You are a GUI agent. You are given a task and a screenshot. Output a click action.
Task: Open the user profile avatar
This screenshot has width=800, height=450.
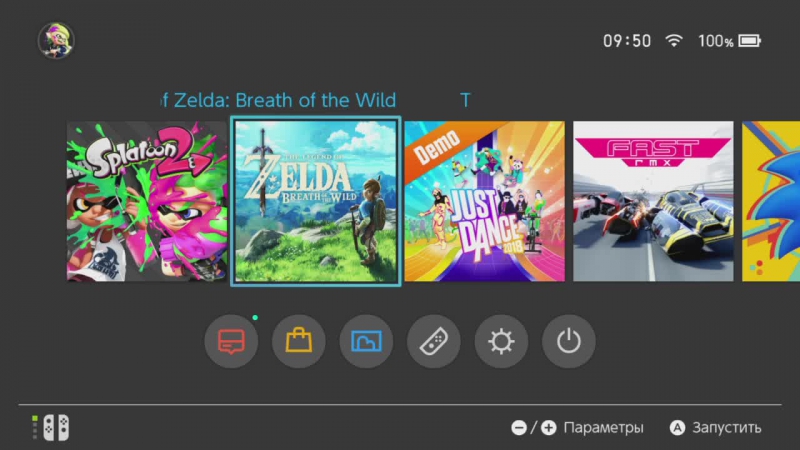pos(56,40)
